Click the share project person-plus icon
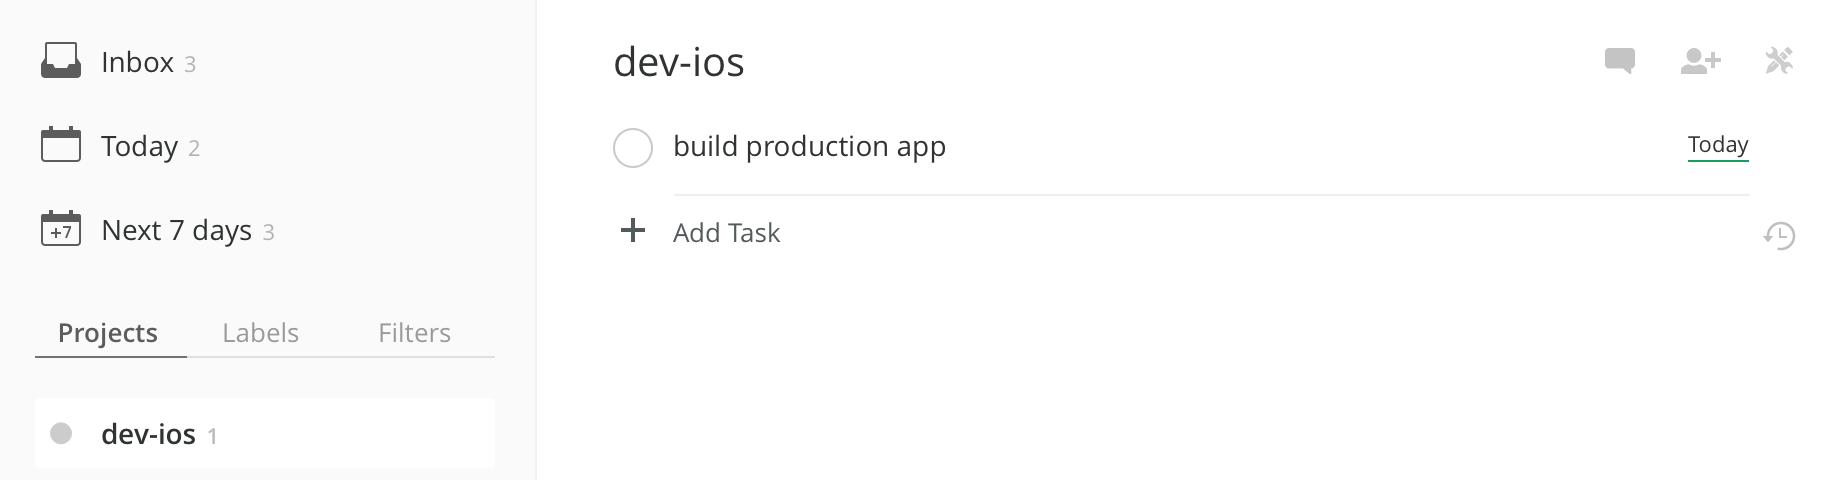The height and width of the screenshot is (480, 1832). [1700, 61]
